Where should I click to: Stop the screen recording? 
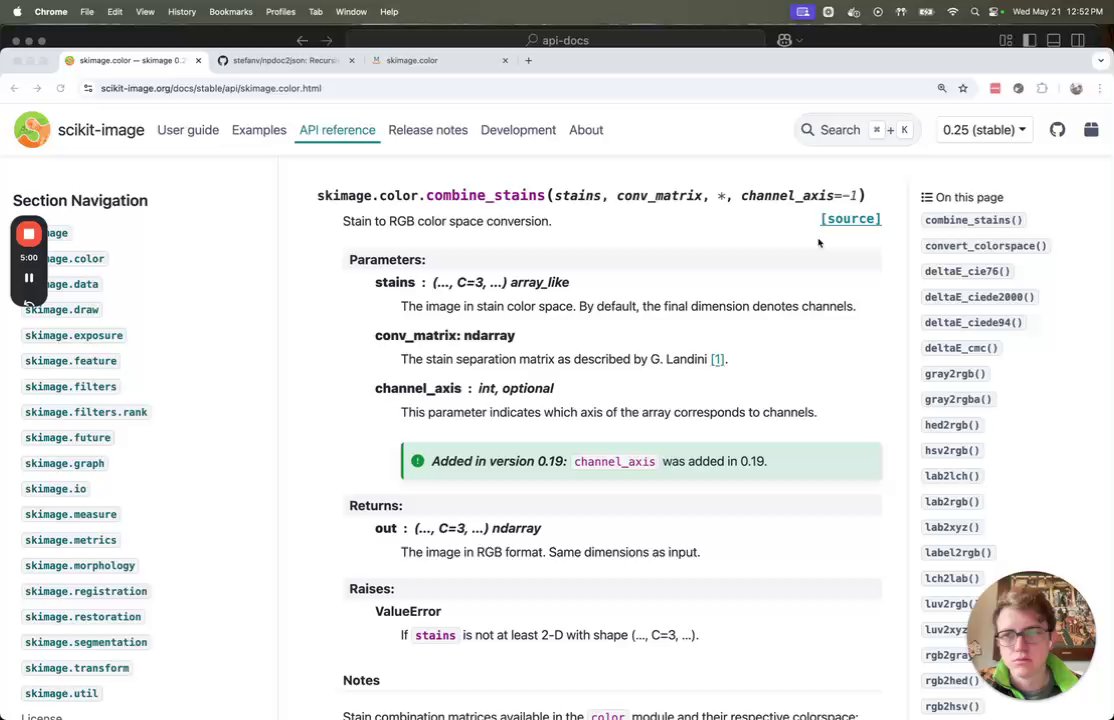pos(29,234)
